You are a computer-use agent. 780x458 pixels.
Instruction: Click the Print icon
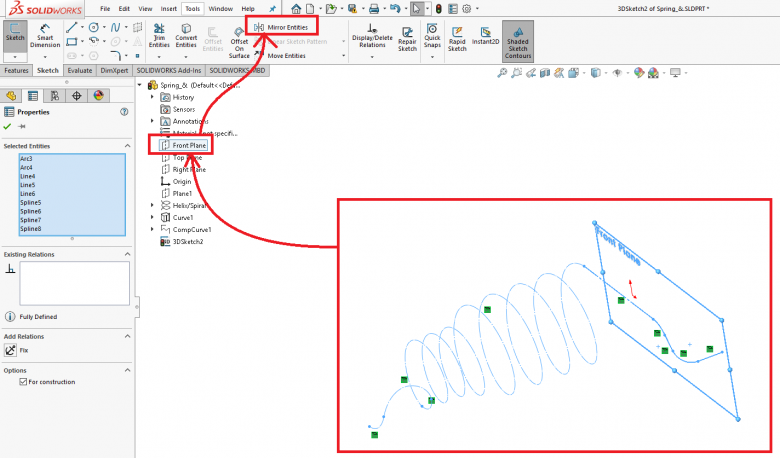(x=374, y=8)
